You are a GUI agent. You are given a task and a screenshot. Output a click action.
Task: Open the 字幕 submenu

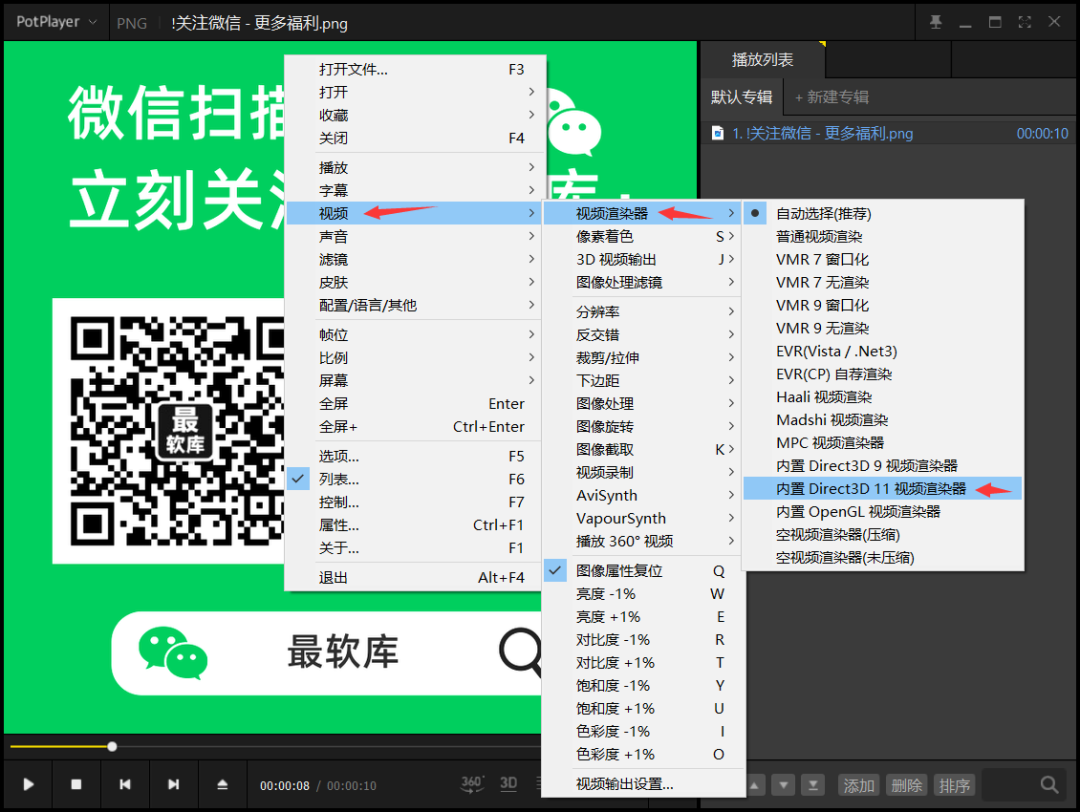coord(415,190)
